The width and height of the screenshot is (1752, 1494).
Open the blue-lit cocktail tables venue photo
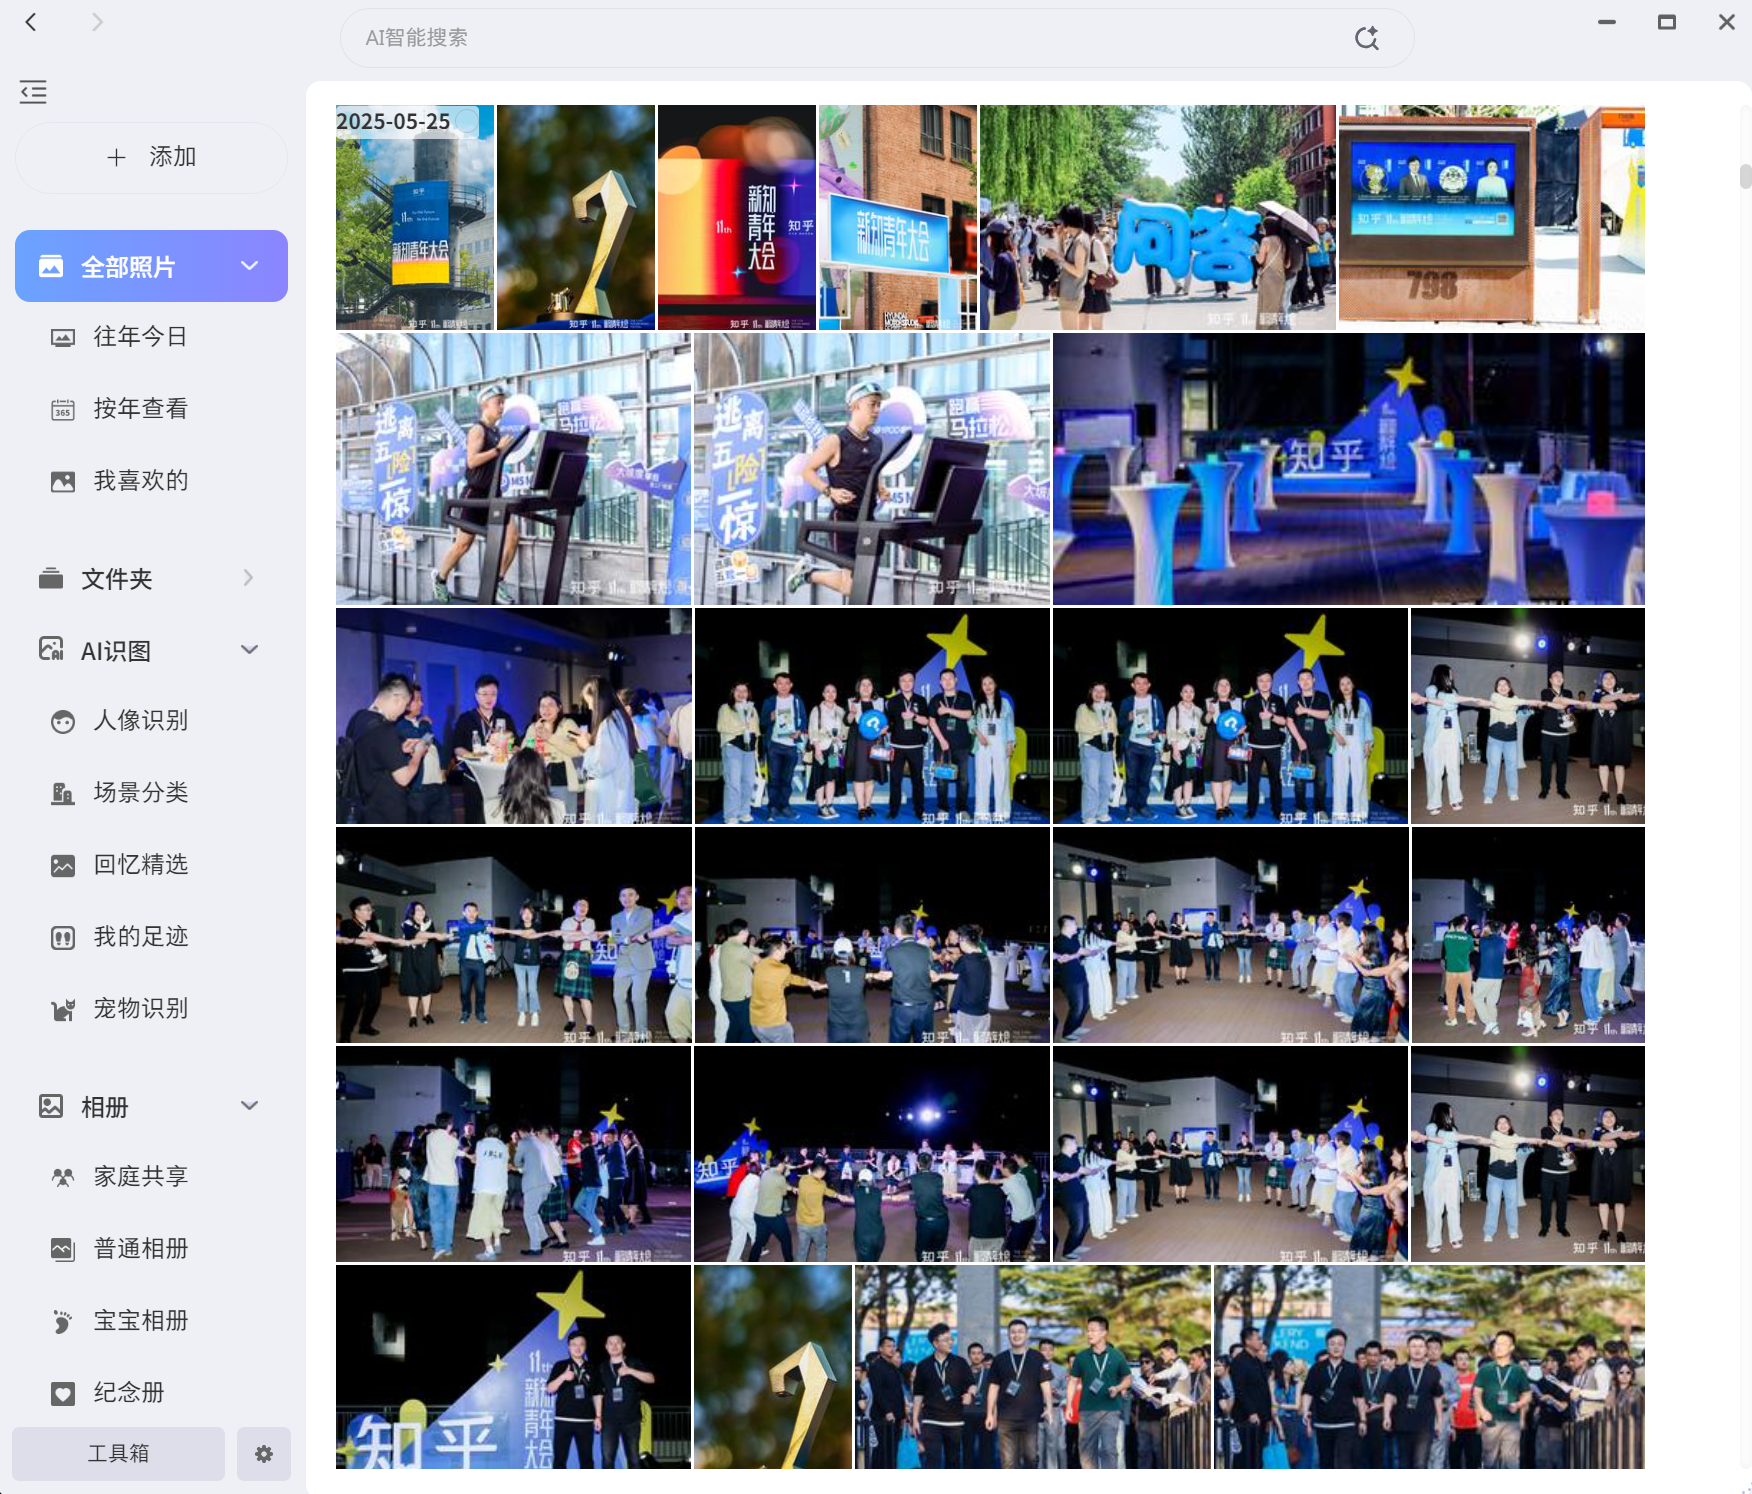[1349, 469]
